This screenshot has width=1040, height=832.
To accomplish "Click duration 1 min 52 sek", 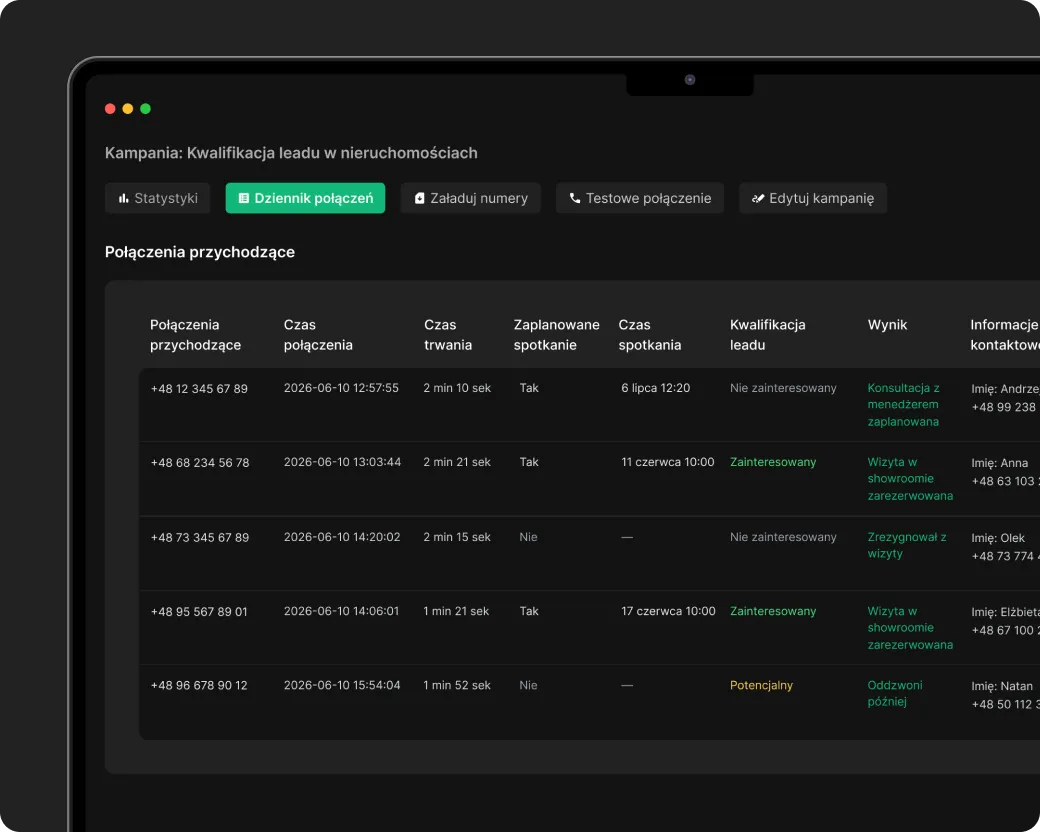I will [457, 685].
